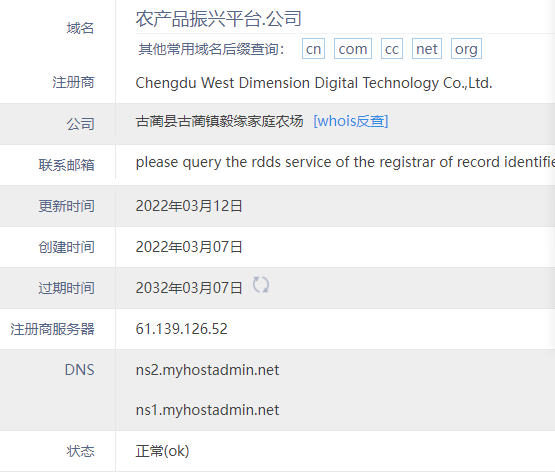This screenshot has height=473, width=555.
Task: Query the org domain suffix
Action: (x=466, y=49)
